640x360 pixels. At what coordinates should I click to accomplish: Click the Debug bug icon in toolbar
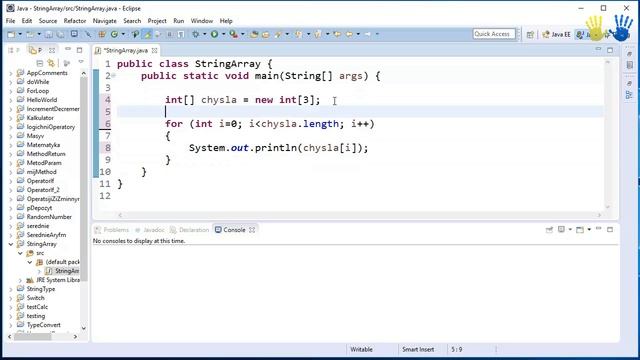click(x=196, y=34)
